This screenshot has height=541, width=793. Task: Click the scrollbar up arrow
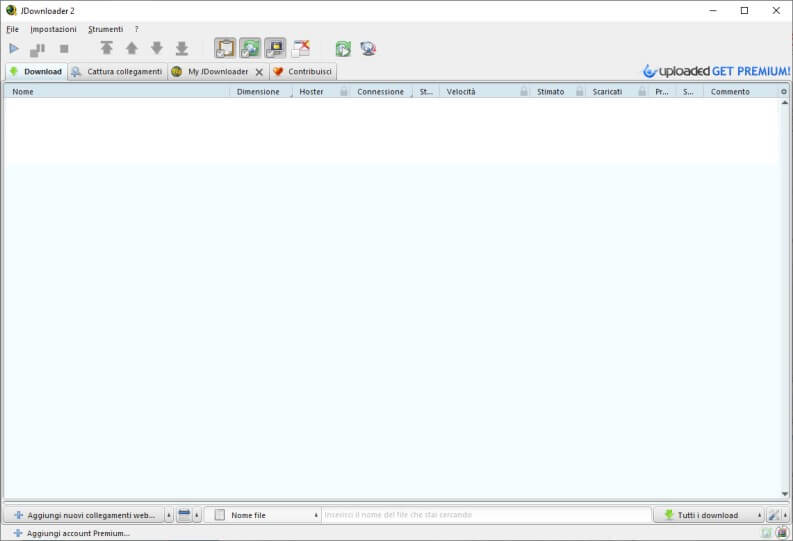785,103
